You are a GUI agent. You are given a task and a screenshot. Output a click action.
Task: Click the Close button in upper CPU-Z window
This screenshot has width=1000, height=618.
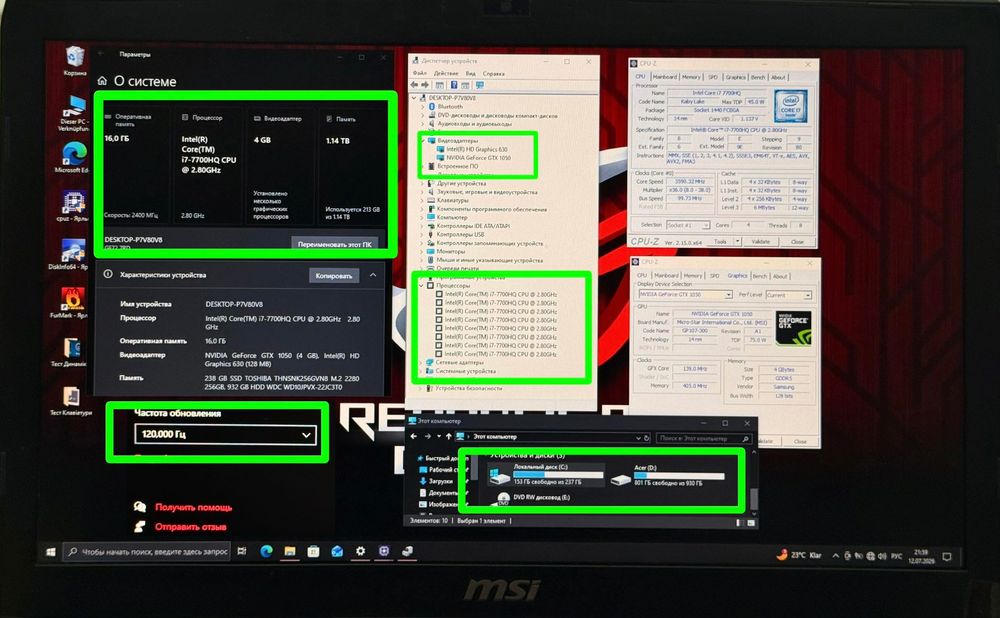click(797, 242)
